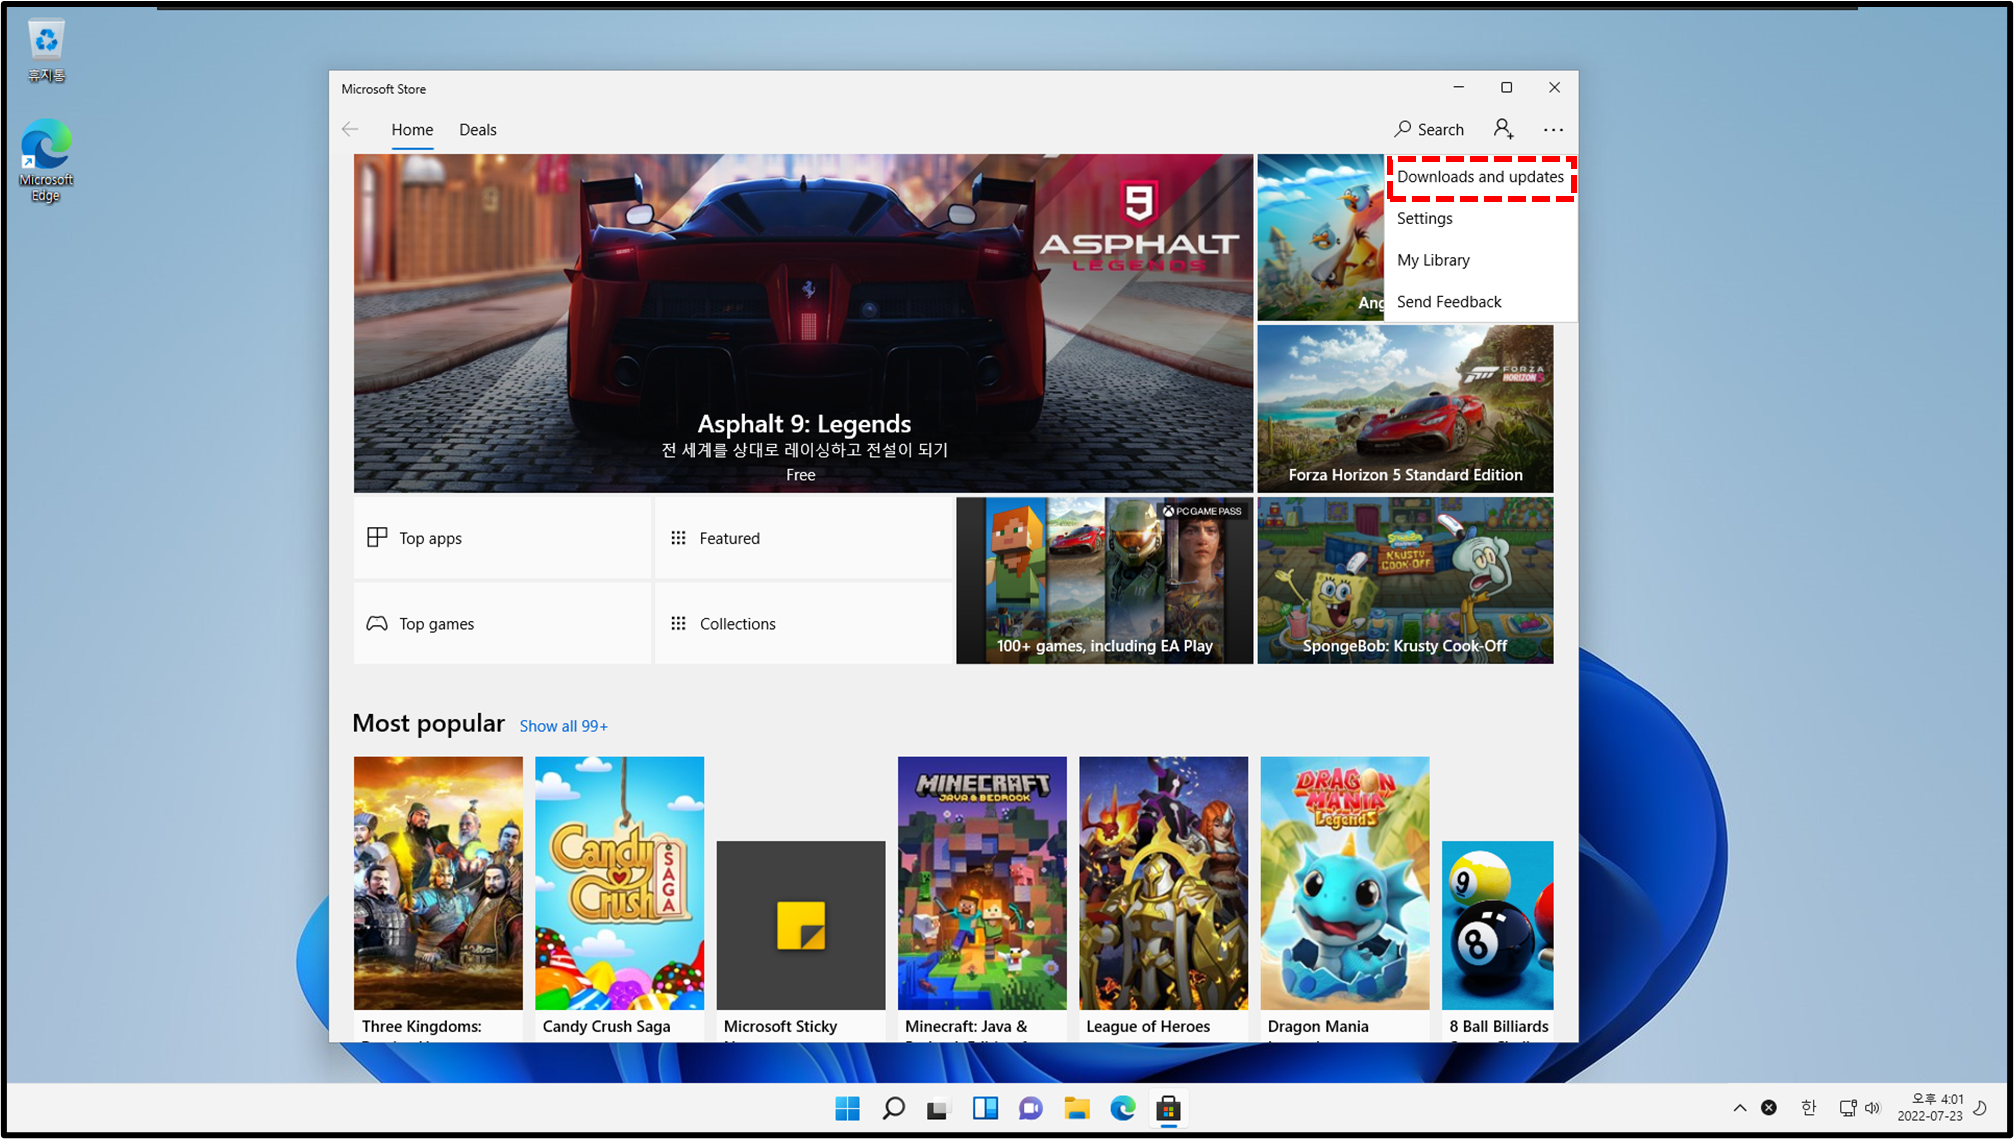
Task: Switch to the Home tab
Action: [x=412, y=130]
